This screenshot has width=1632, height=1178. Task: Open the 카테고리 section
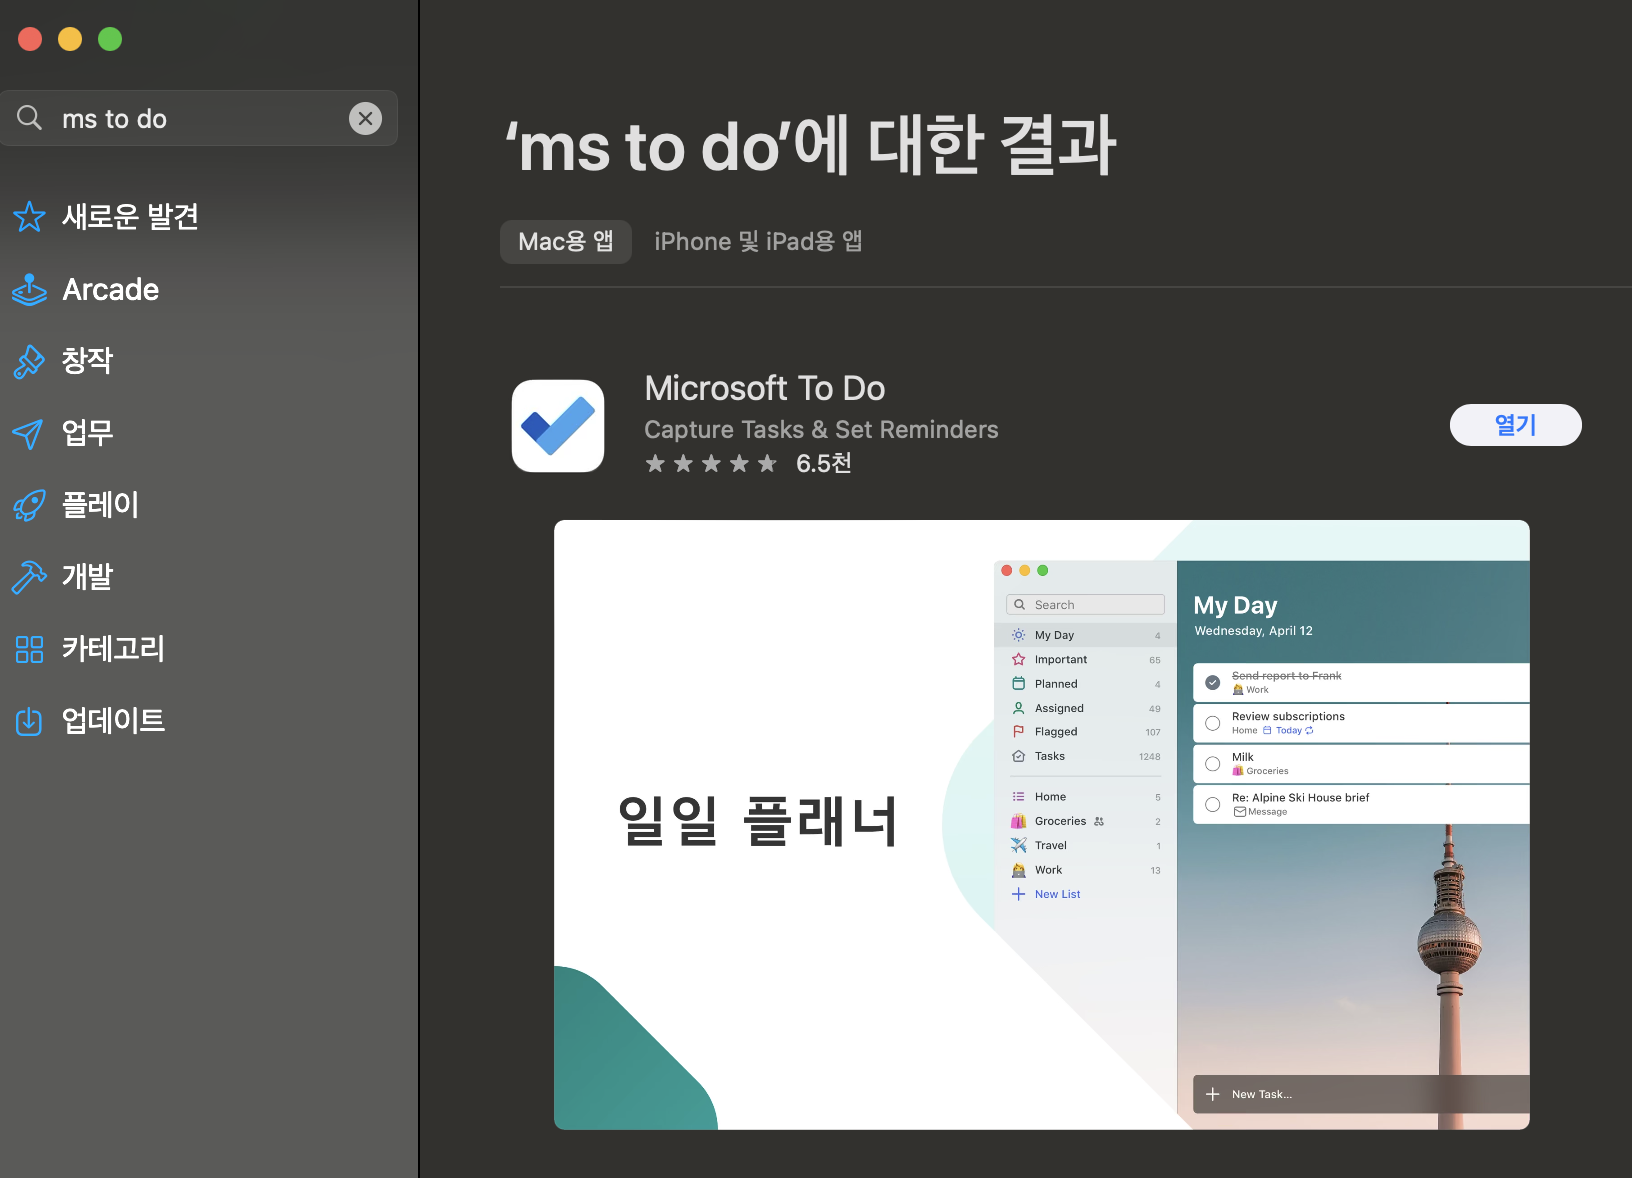113,649
